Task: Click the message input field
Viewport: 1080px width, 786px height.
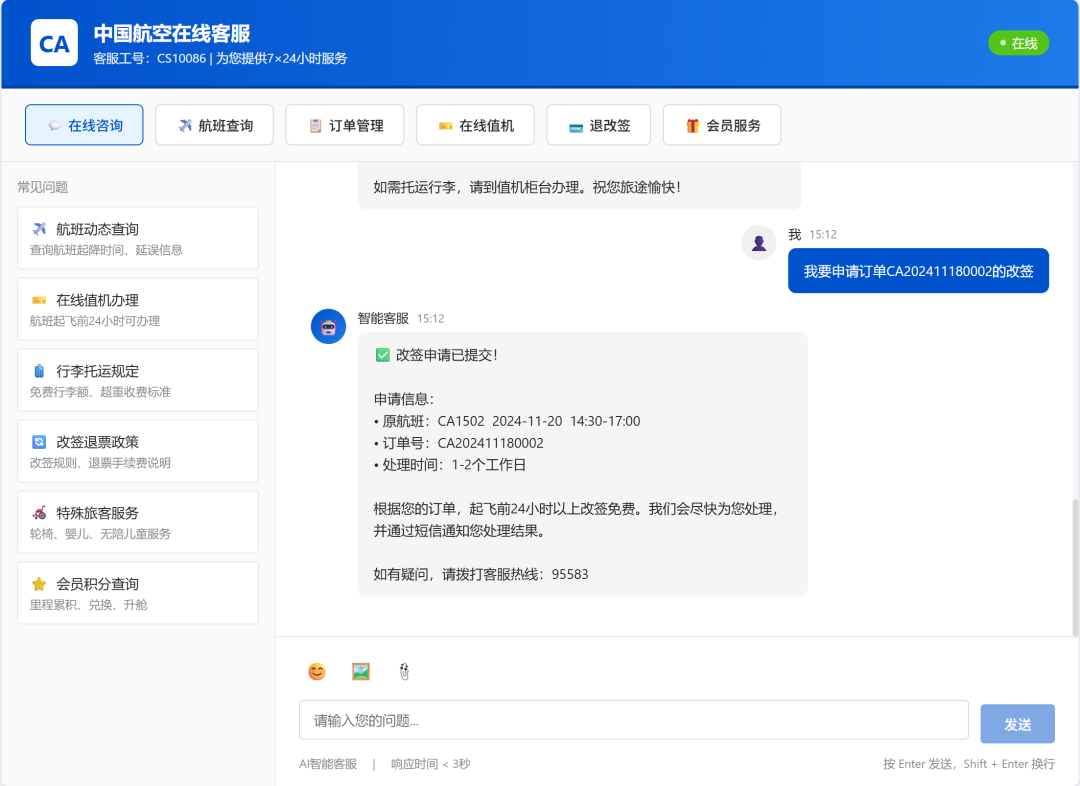Action: 634,719
